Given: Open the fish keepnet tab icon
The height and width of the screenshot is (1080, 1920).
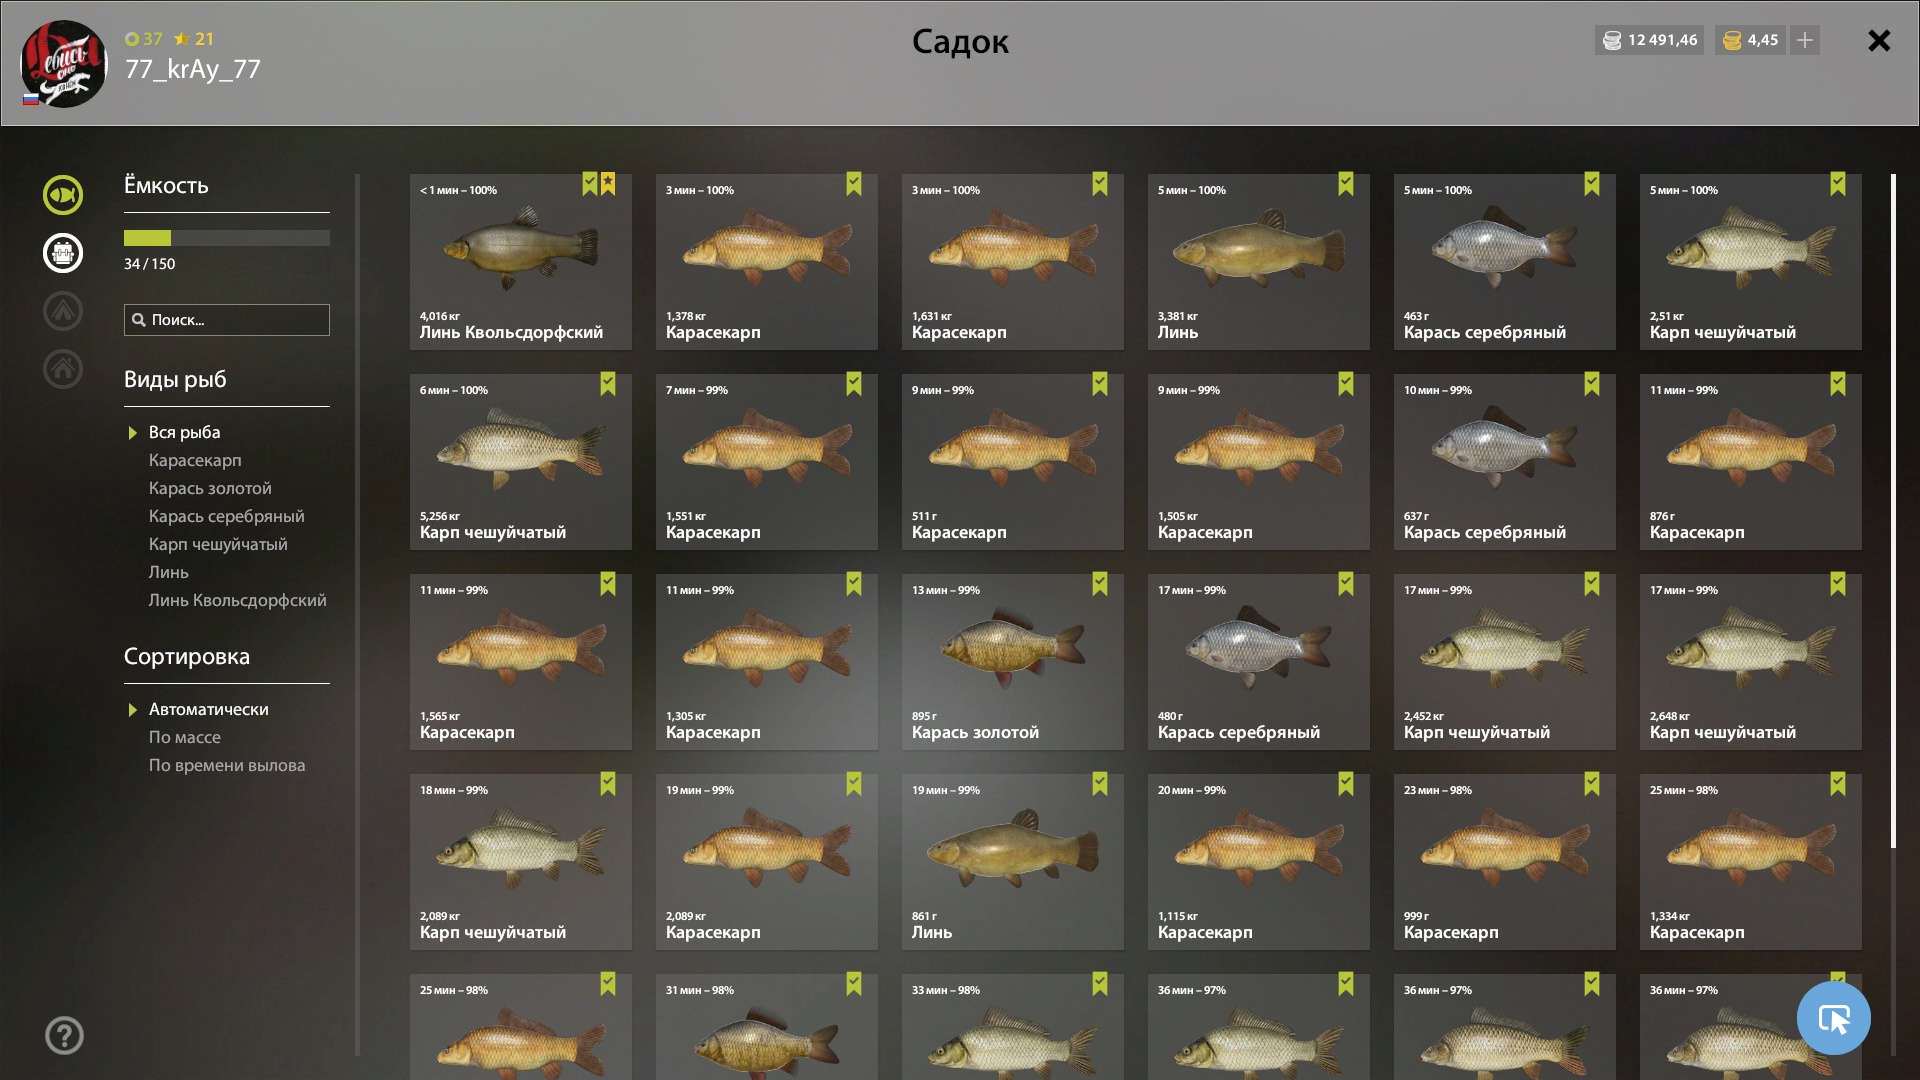Looking at the screenshot, I should click(63, 195).
